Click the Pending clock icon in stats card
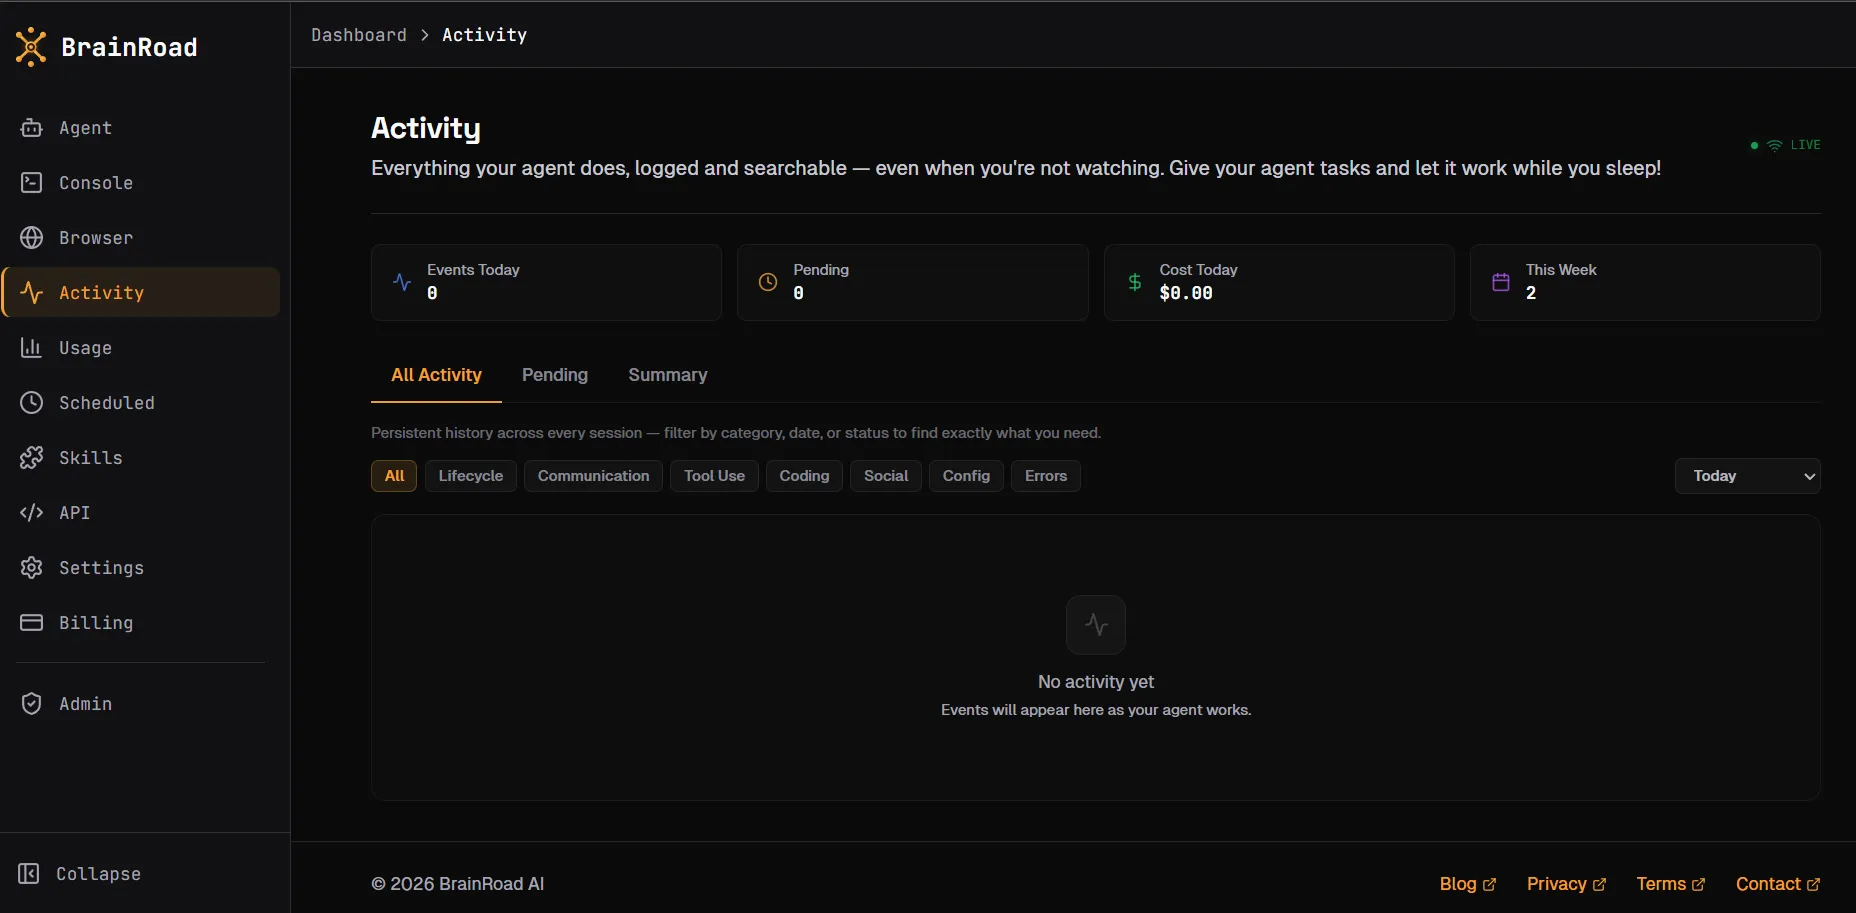1856x913 pixels. pos(768,282)
